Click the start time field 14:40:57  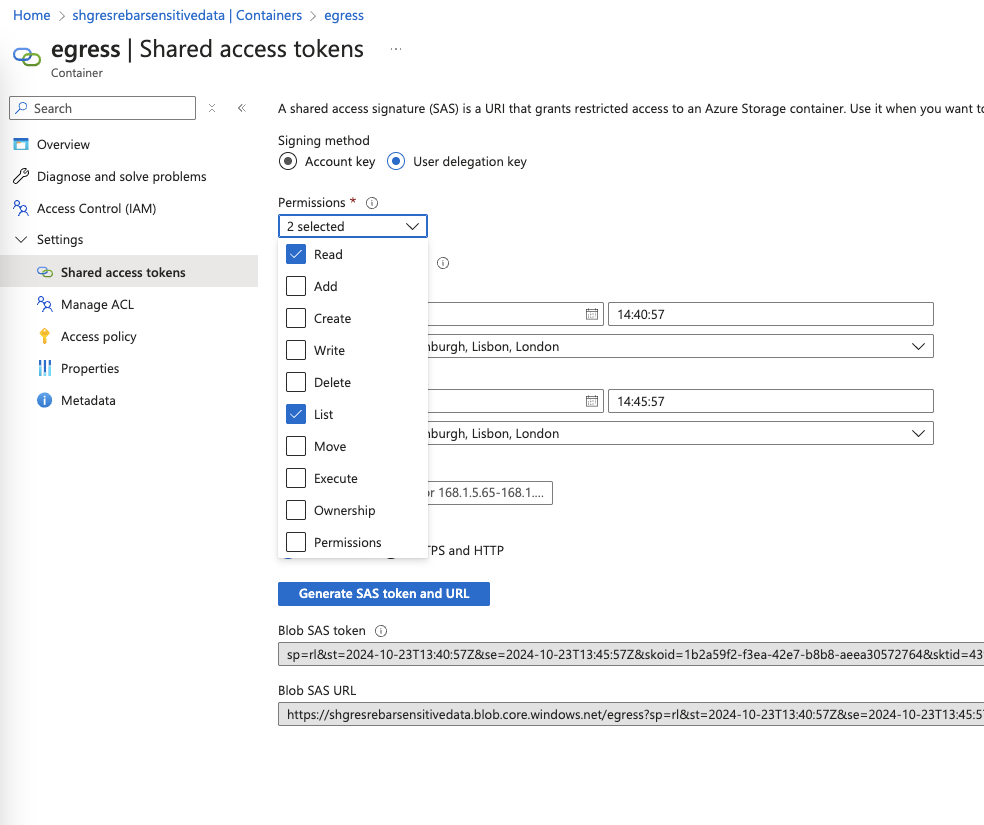click(x=771, y=314)
